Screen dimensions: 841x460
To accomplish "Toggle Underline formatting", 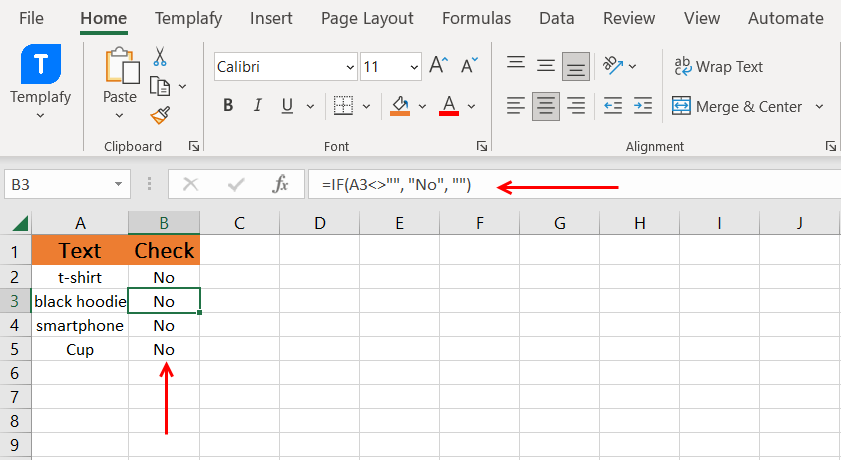I will tap(287, 106).
